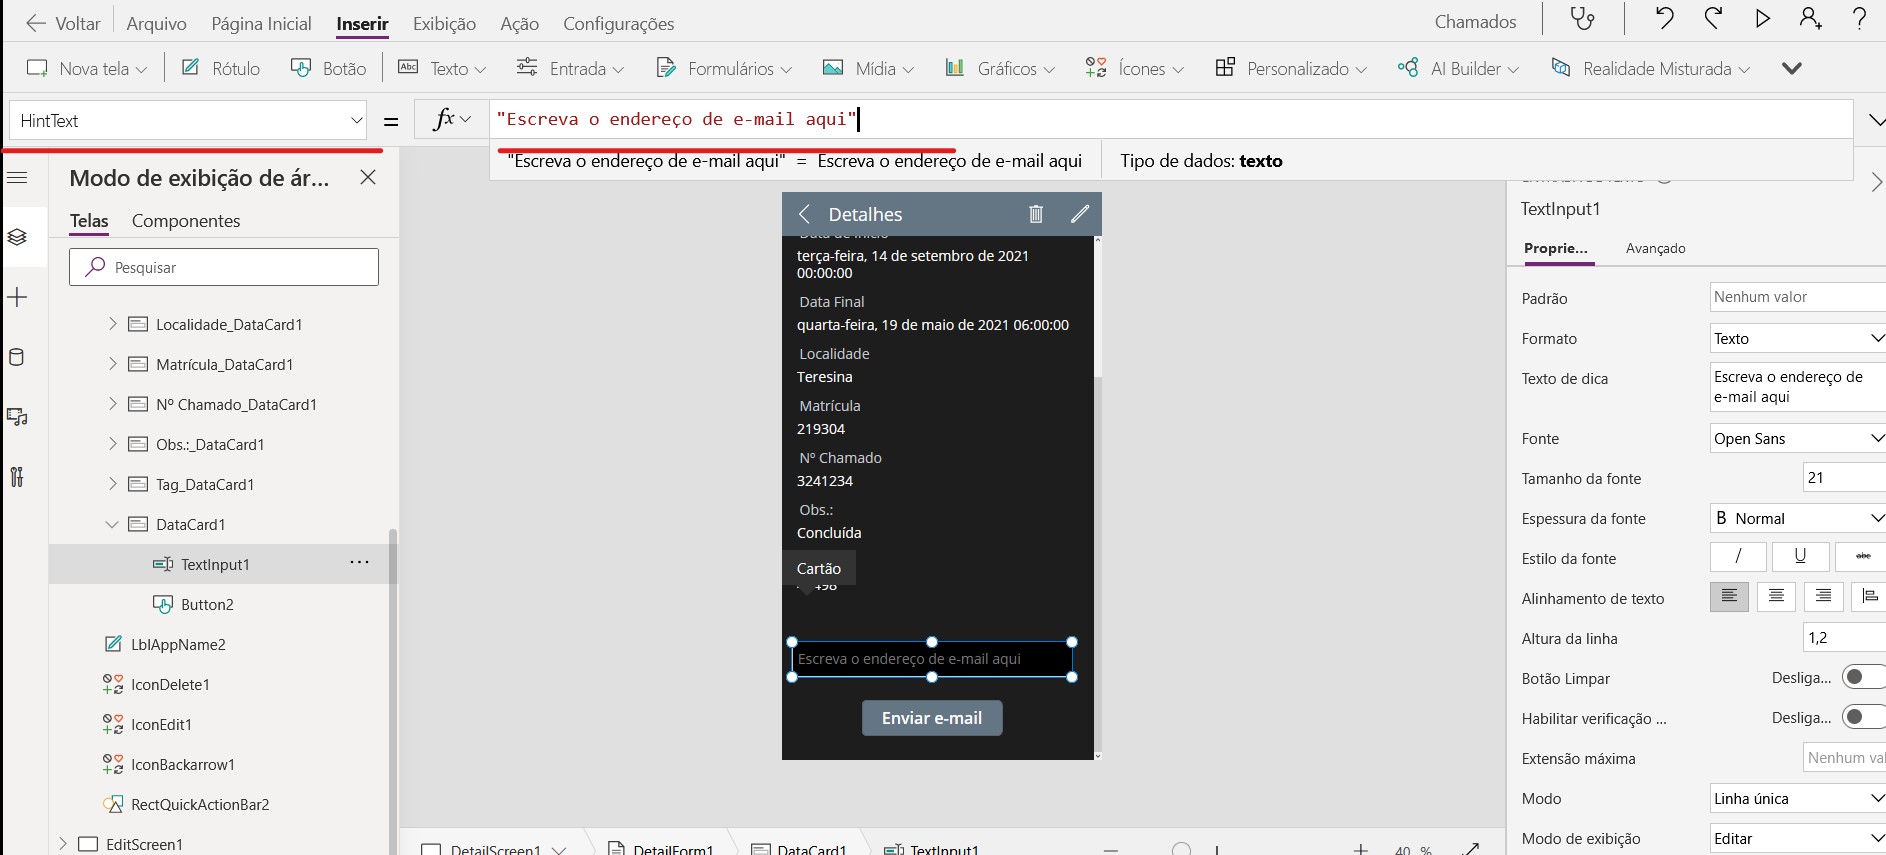Run the app preview with play icon
The image size is (1886, 855).
1762,19
